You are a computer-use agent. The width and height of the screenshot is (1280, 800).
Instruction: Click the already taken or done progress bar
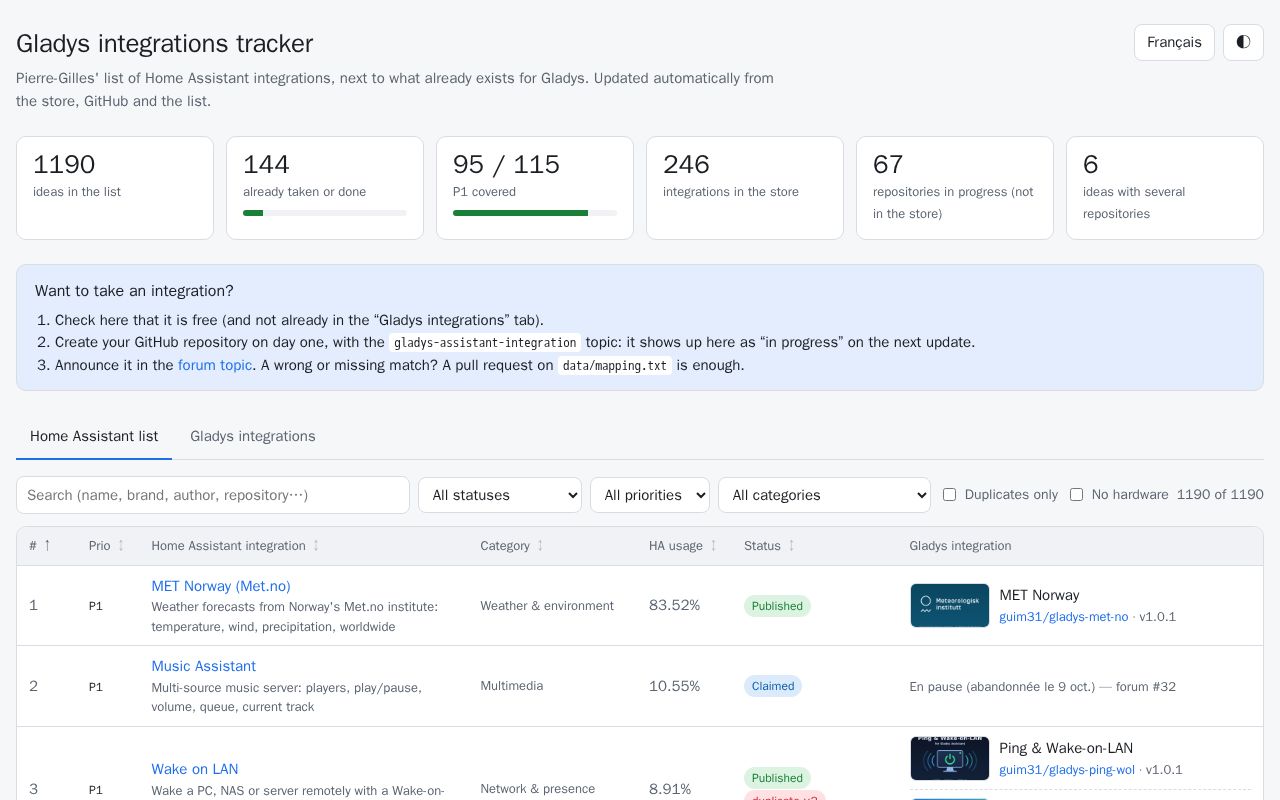click(325, 213)
